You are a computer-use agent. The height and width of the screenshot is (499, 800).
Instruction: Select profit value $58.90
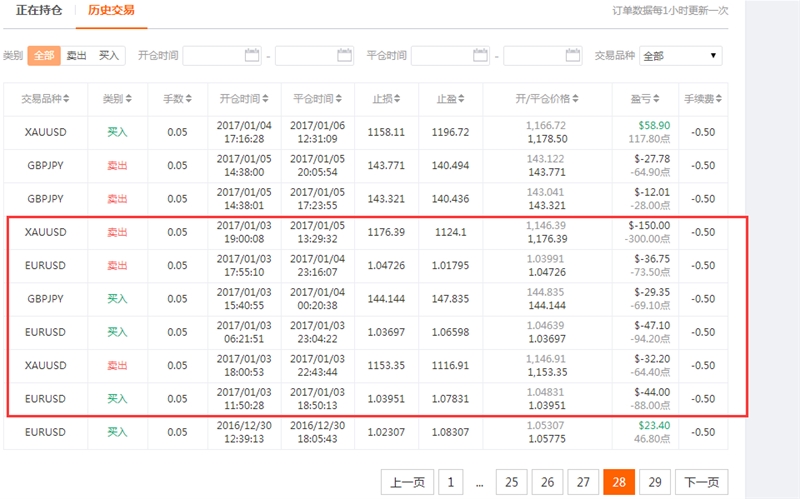[654, 126]
